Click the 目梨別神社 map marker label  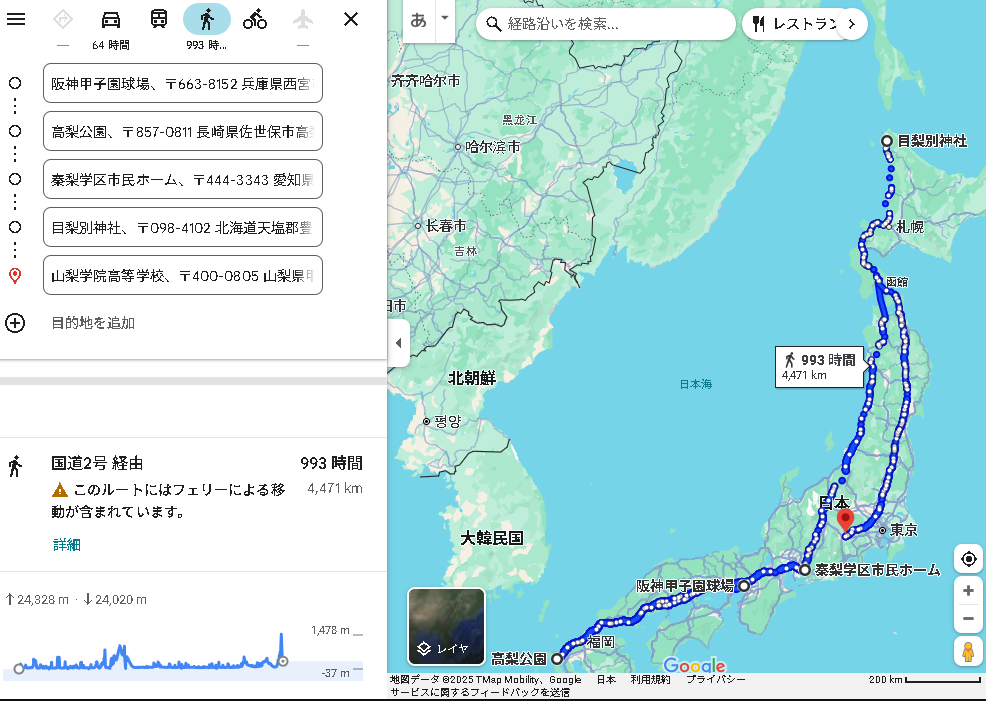click(932, 141)
